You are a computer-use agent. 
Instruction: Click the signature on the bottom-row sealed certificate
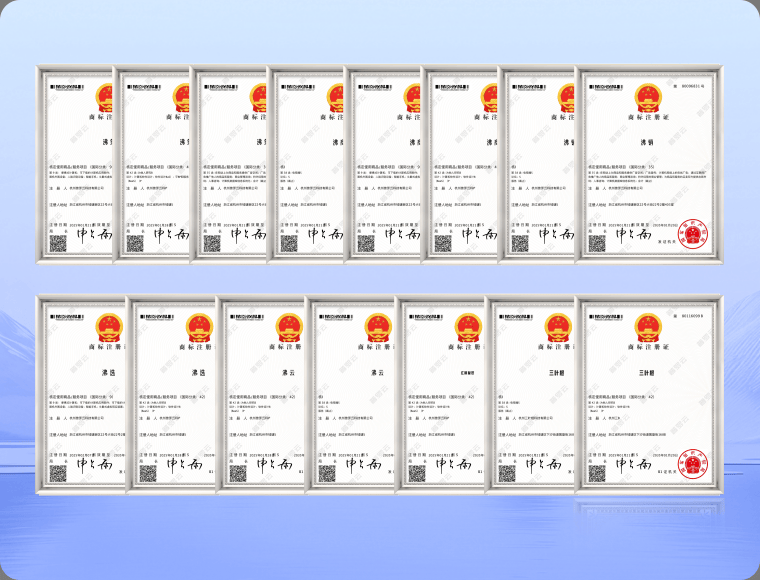[x=633, y=465]
